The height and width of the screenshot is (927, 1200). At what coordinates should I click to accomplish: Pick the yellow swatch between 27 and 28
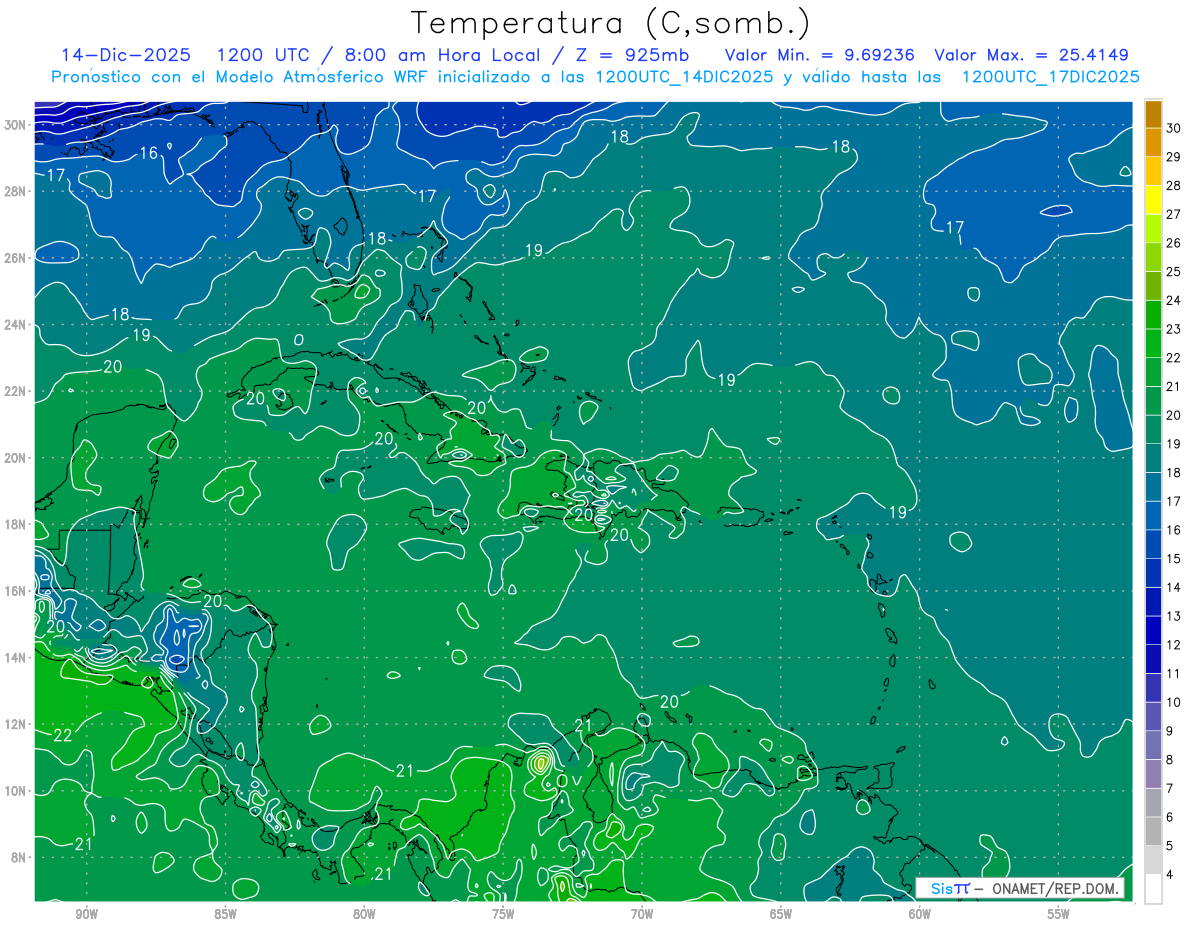(1153, 200)
